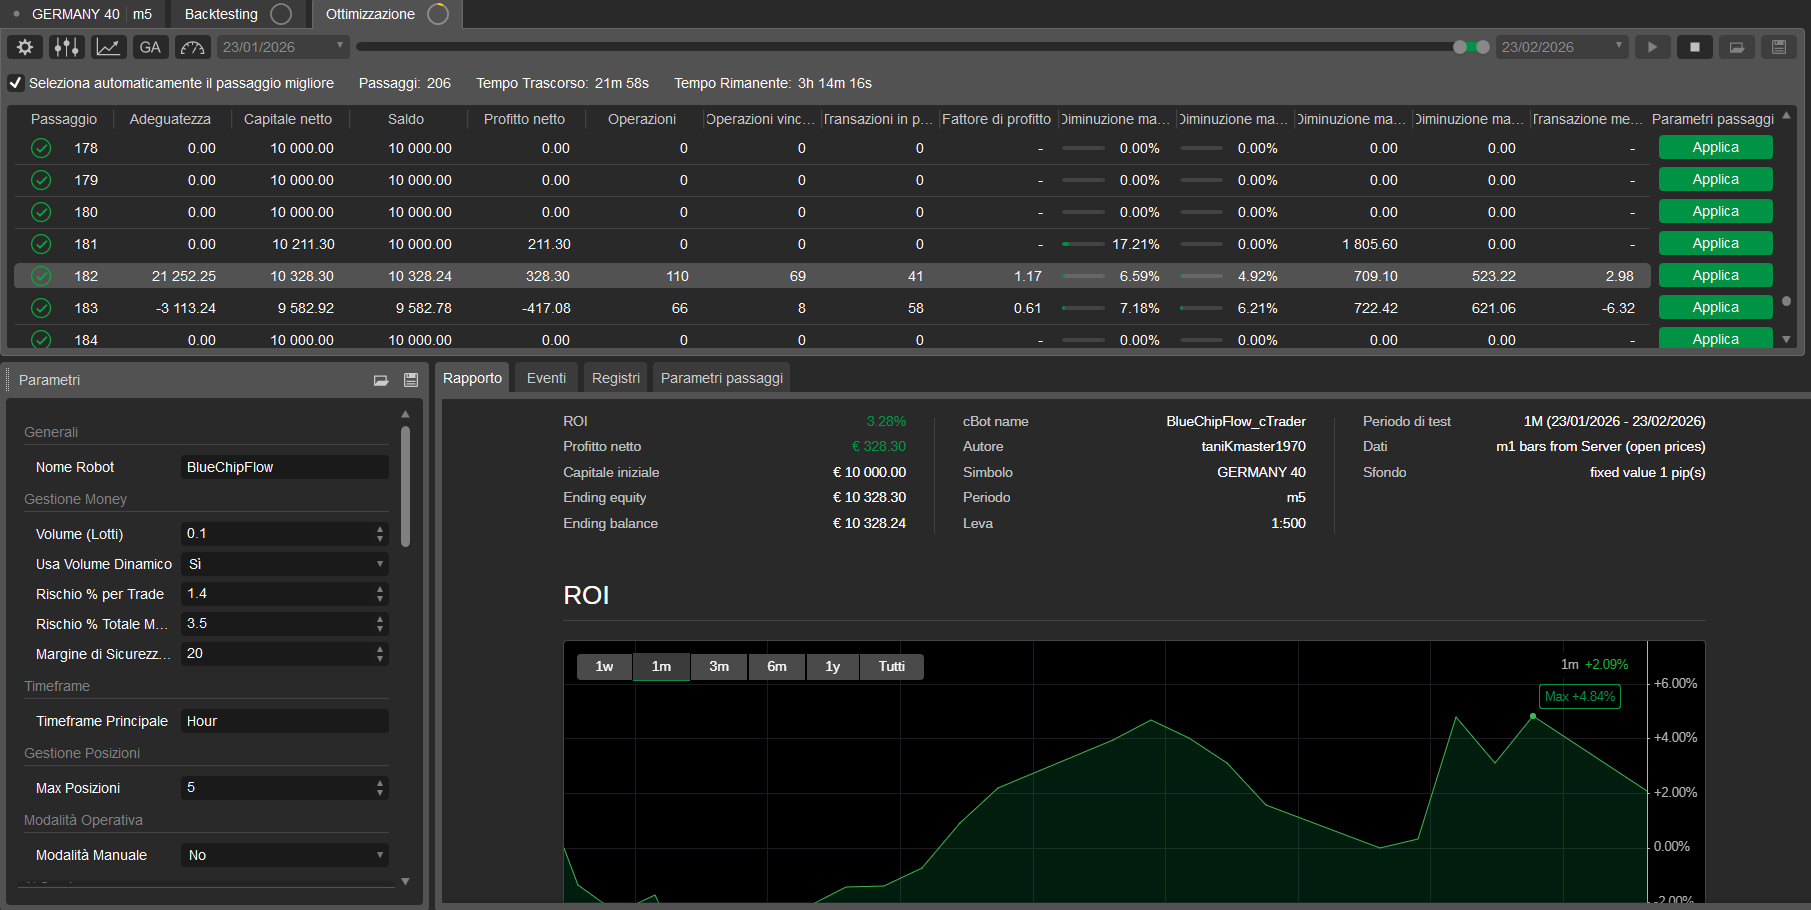Open the optimization settings gear icon
The width and height of the screenshot is (1811, 910).
24,47
